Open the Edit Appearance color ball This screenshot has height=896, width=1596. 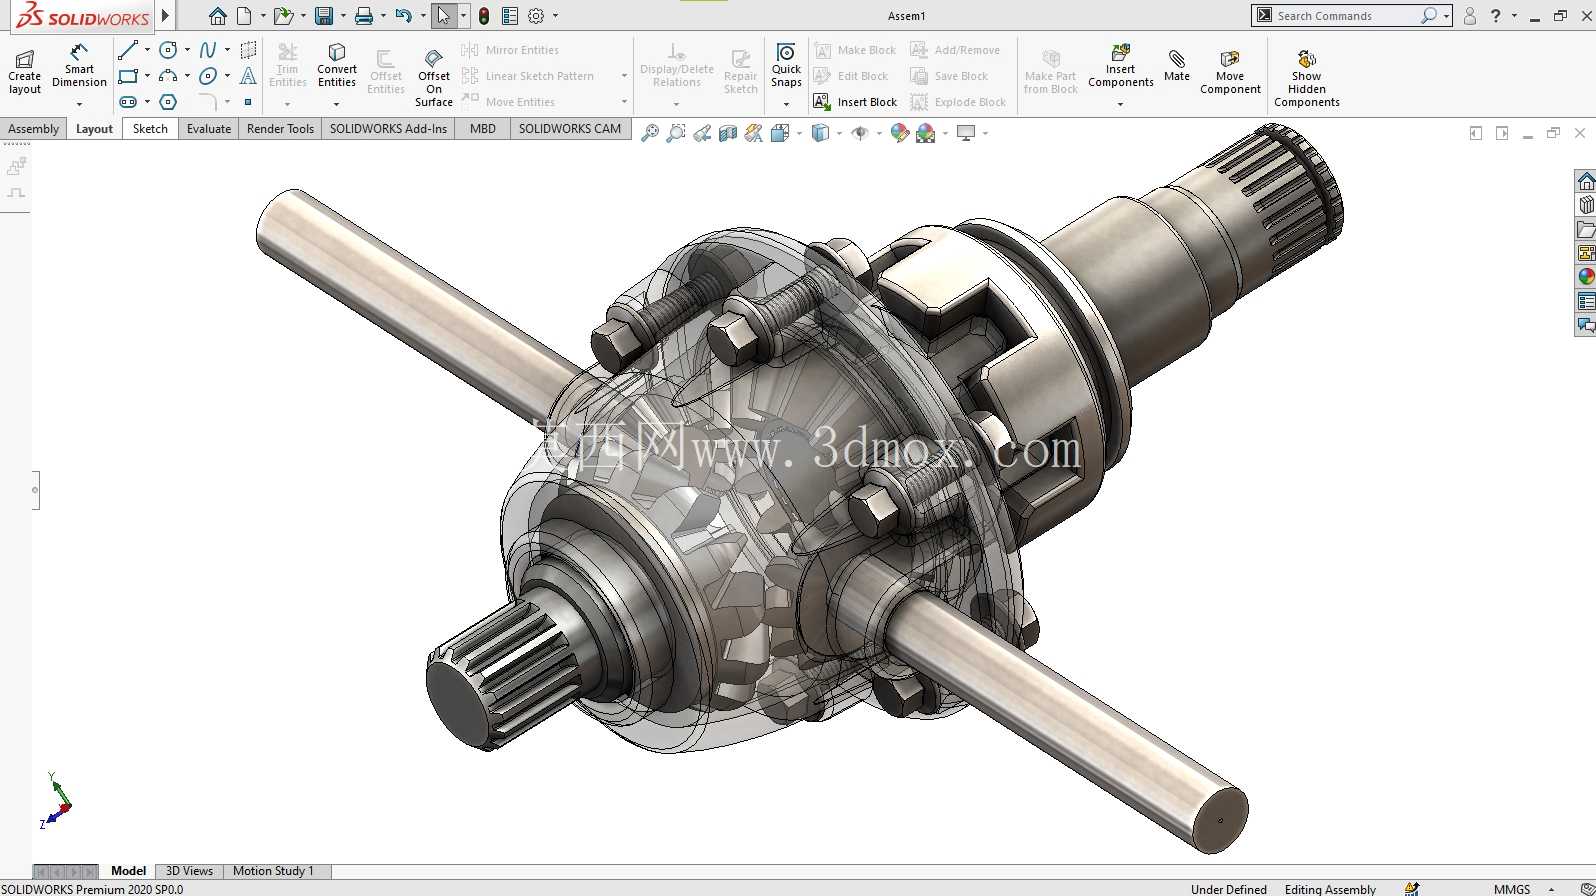click(899, 133)
